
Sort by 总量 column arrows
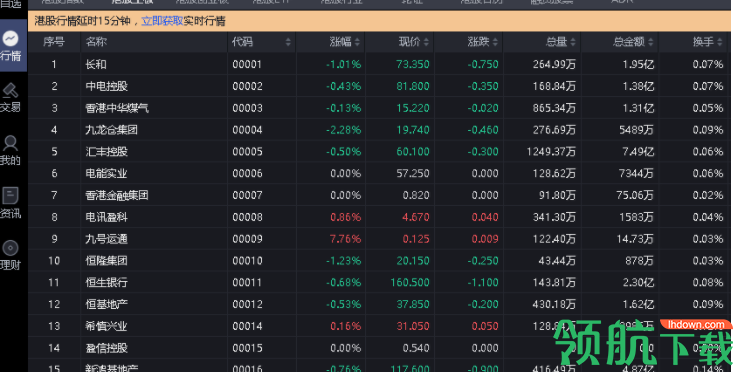click(x=573, y=43)
